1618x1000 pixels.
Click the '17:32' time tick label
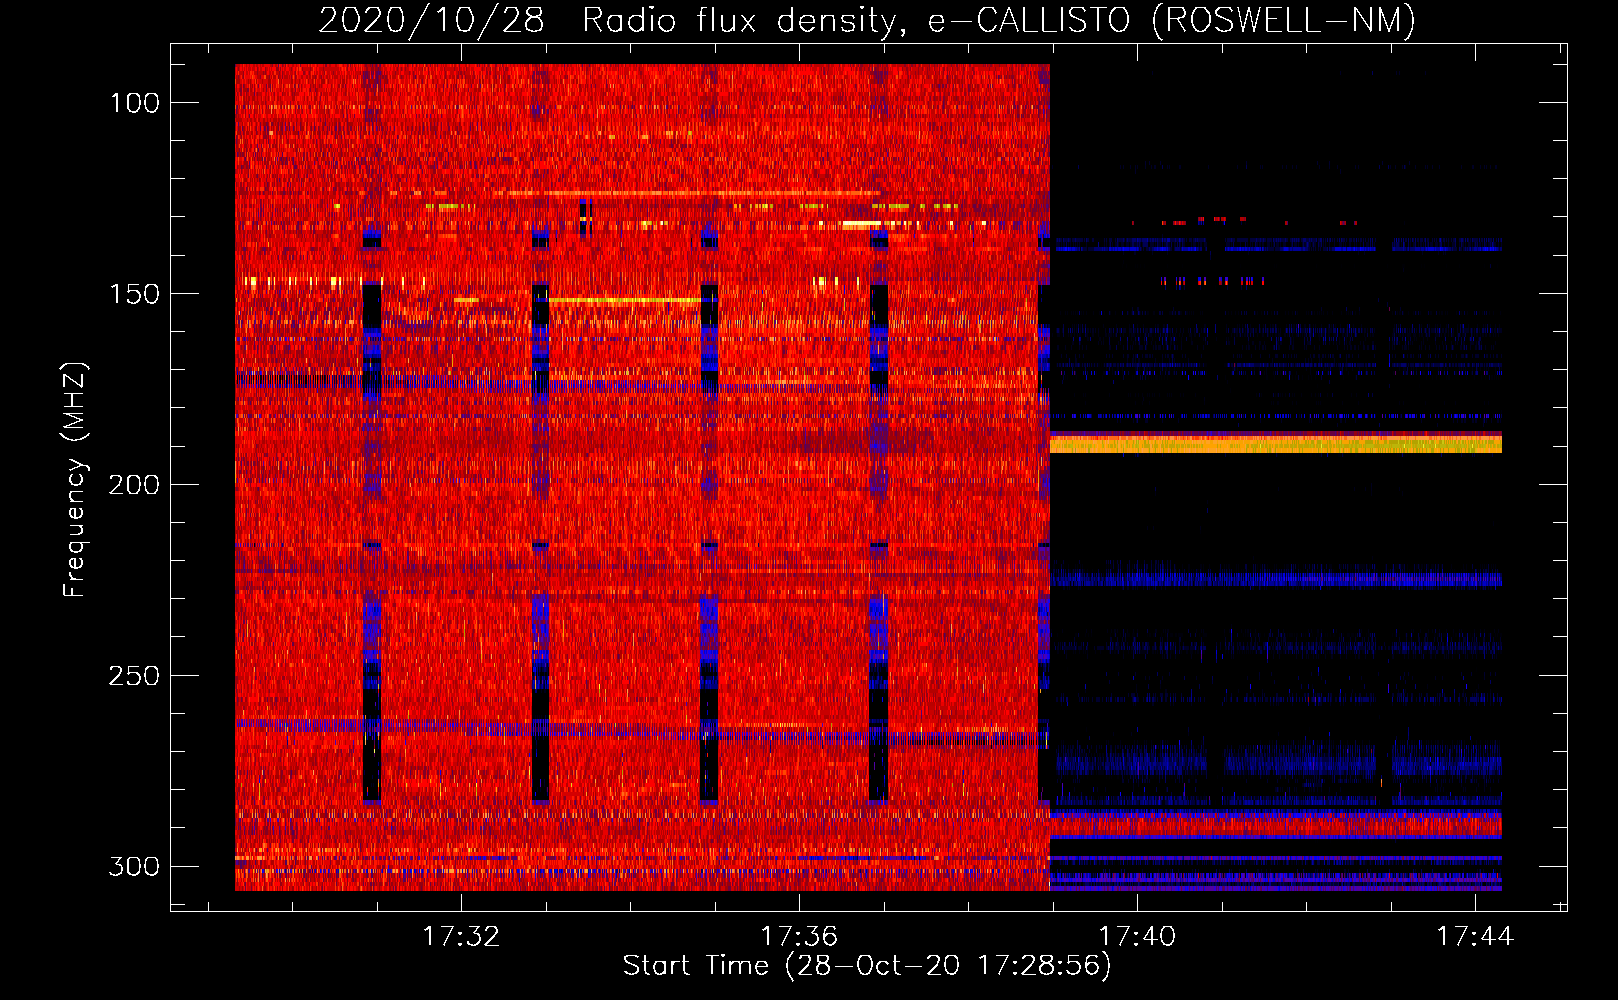coord(460,936)
